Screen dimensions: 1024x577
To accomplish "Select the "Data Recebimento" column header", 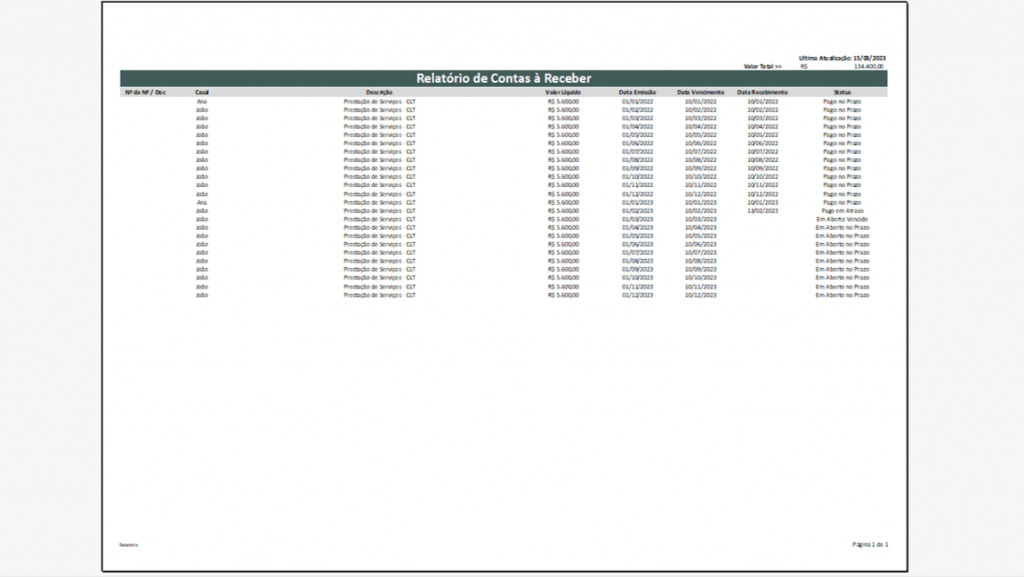I will tap(762, 93).
